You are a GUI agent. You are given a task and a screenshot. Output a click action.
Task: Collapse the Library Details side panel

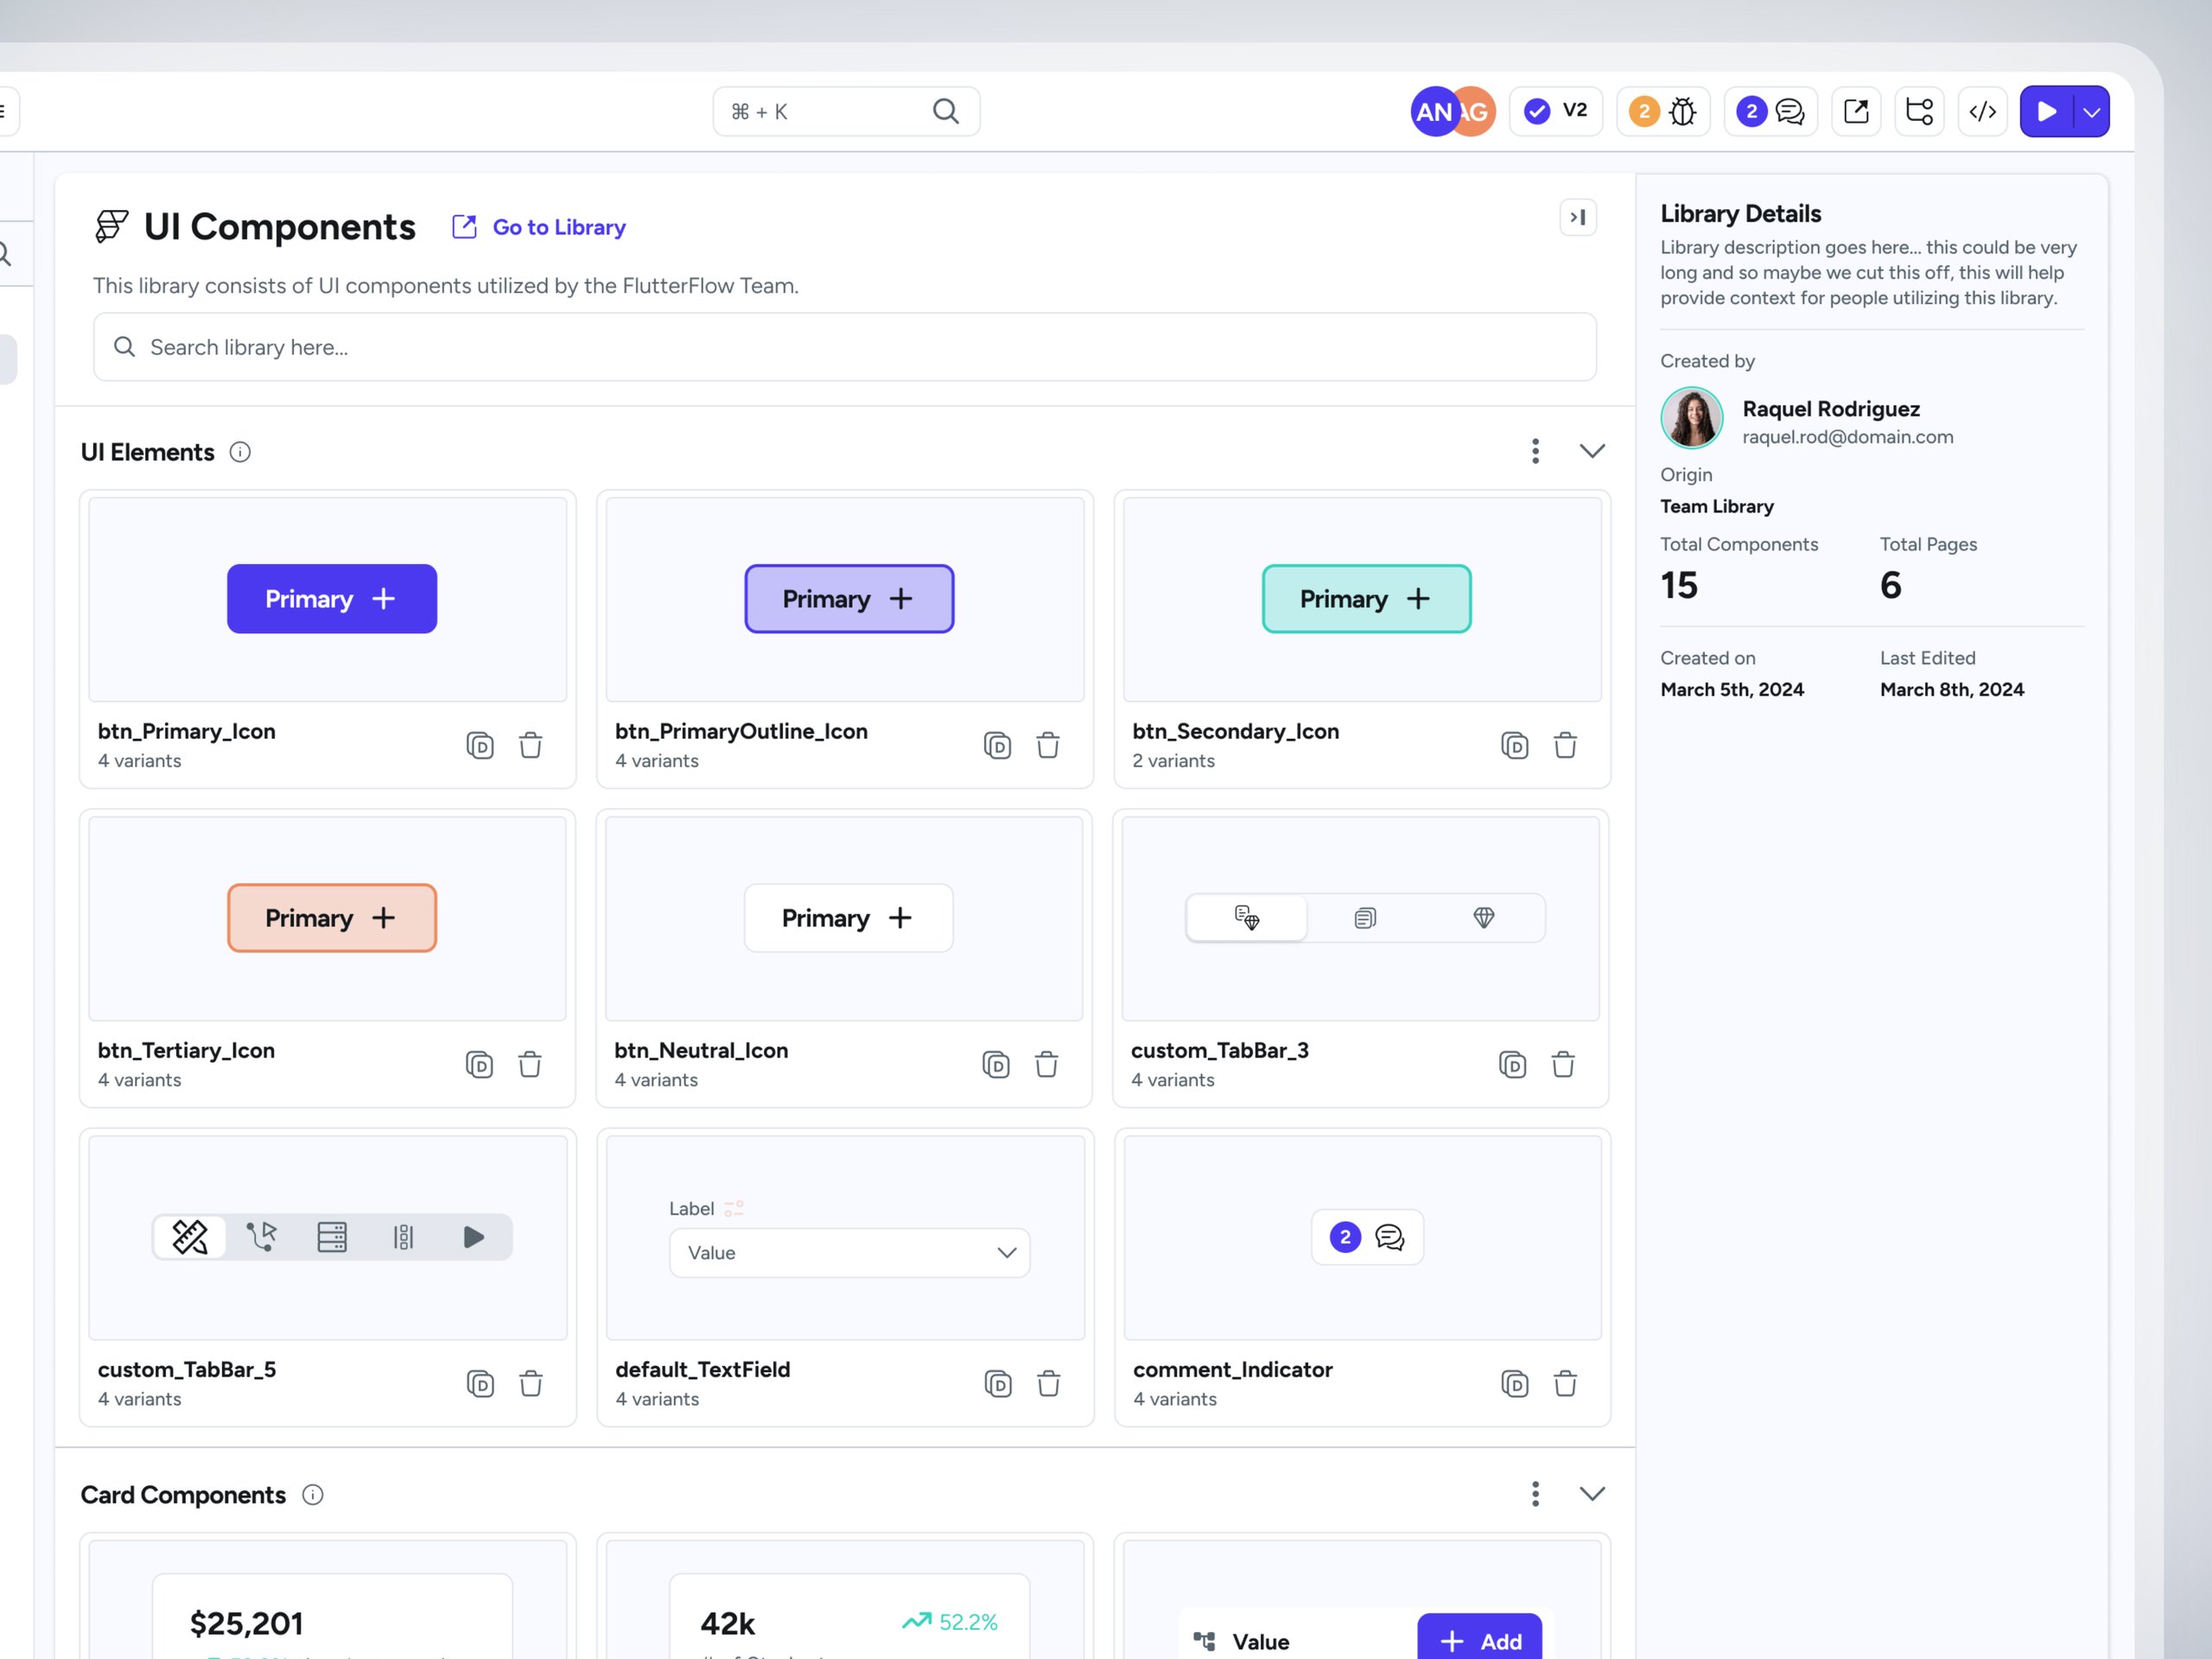(1578, 217)
